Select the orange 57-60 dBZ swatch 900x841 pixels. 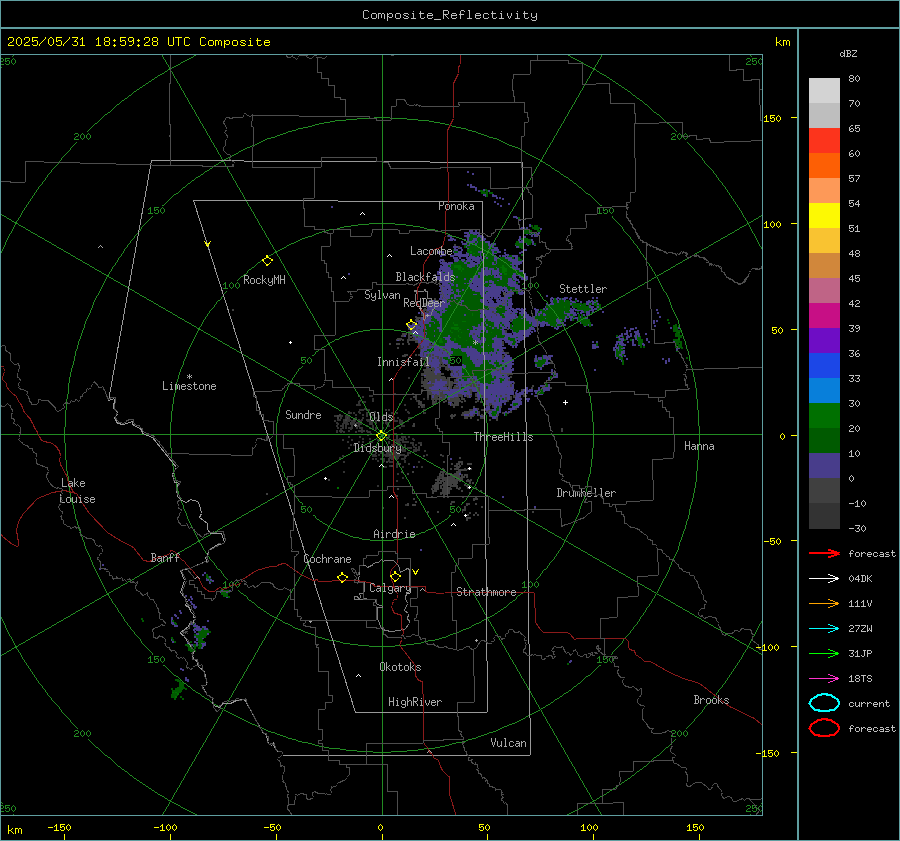(824, 166)
